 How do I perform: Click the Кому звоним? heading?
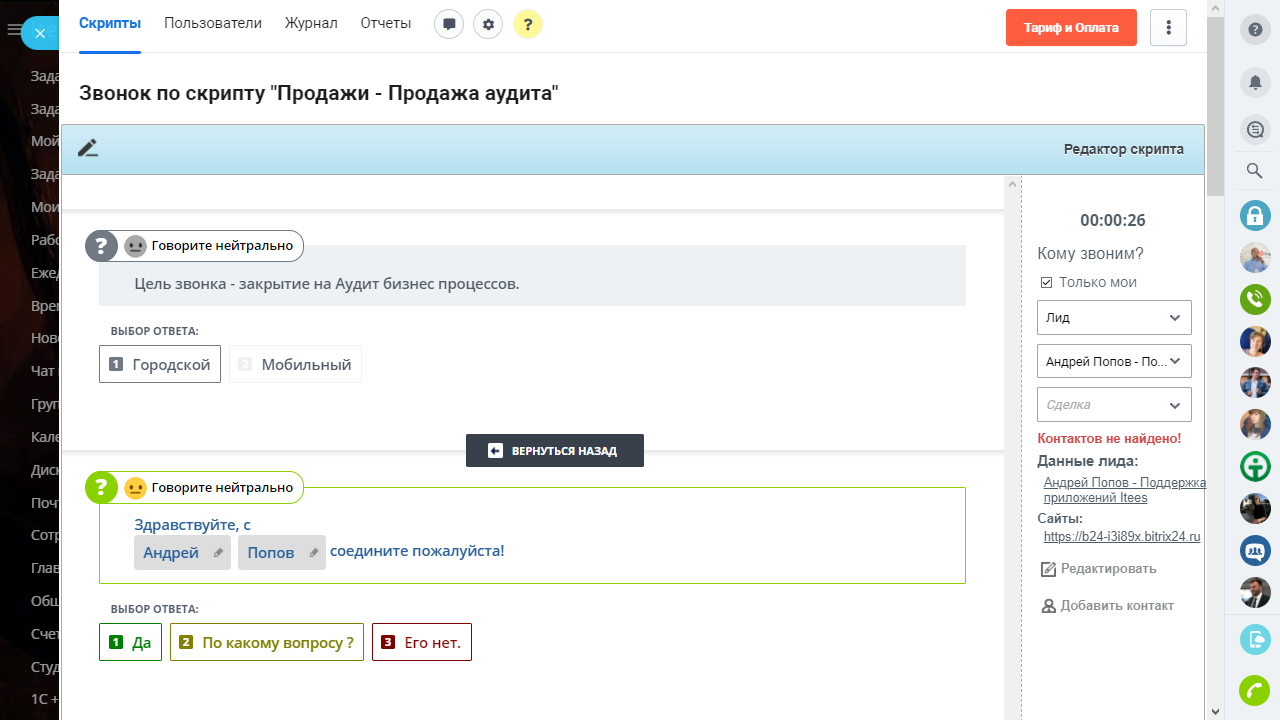point(1090,254)
